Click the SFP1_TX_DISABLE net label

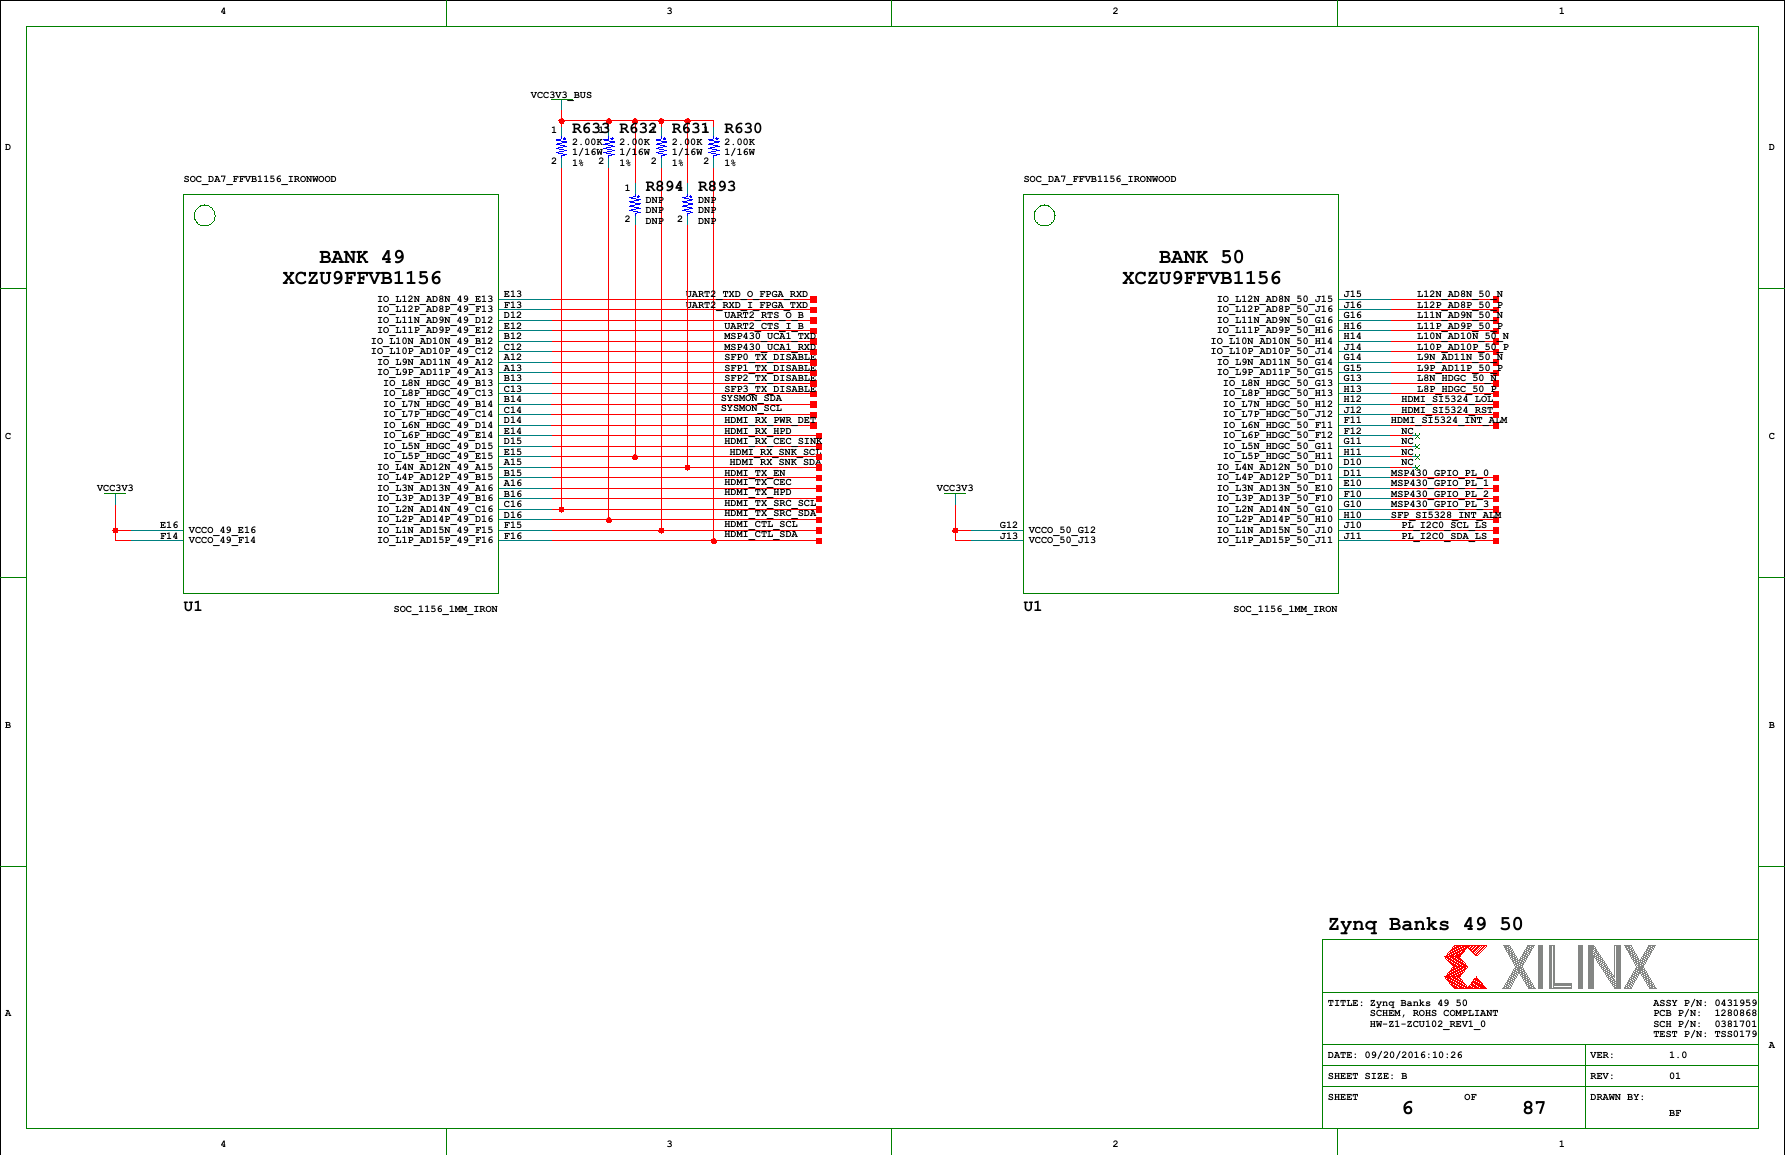769,368
